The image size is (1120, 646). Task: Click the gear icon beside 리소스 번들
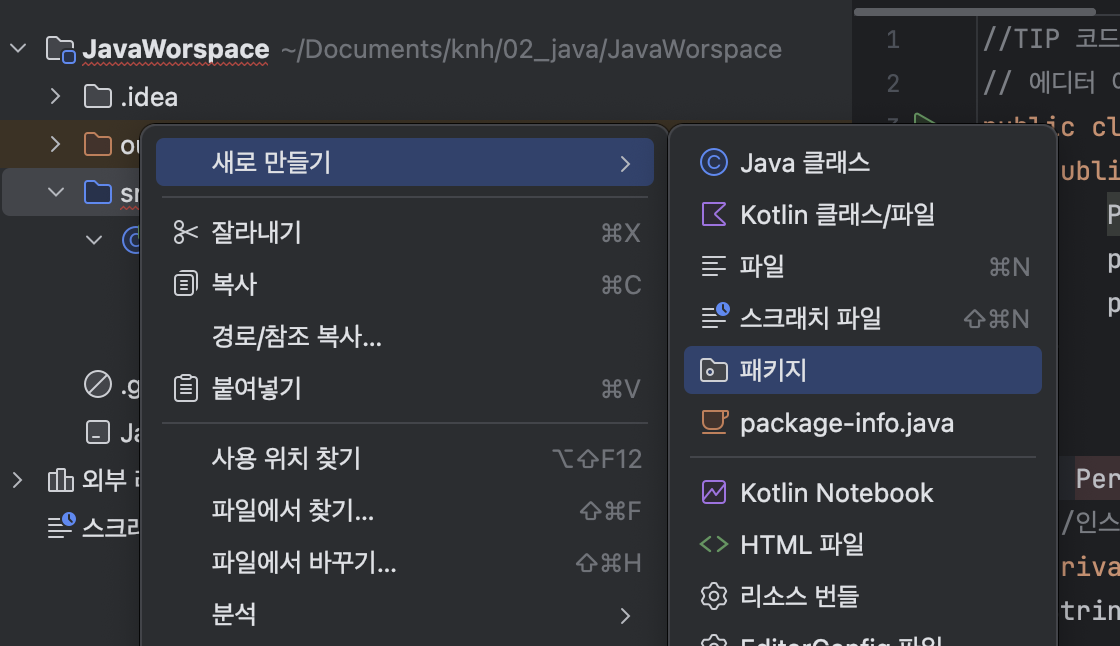(x=714, y=595)
